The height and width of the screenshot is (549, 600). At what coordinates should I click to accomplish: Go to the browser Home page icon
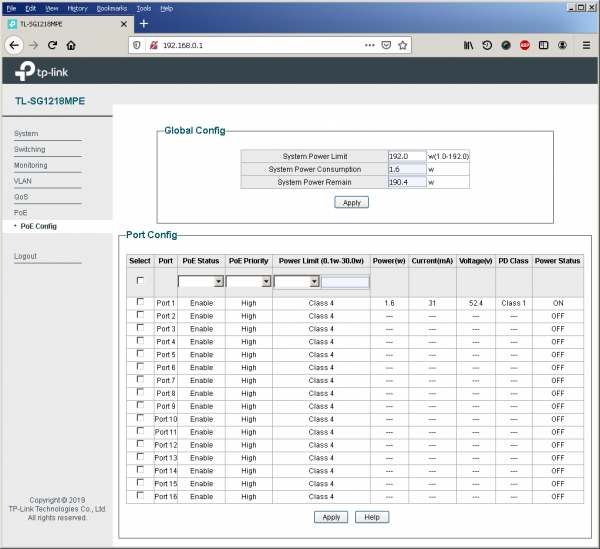(72, 45)
